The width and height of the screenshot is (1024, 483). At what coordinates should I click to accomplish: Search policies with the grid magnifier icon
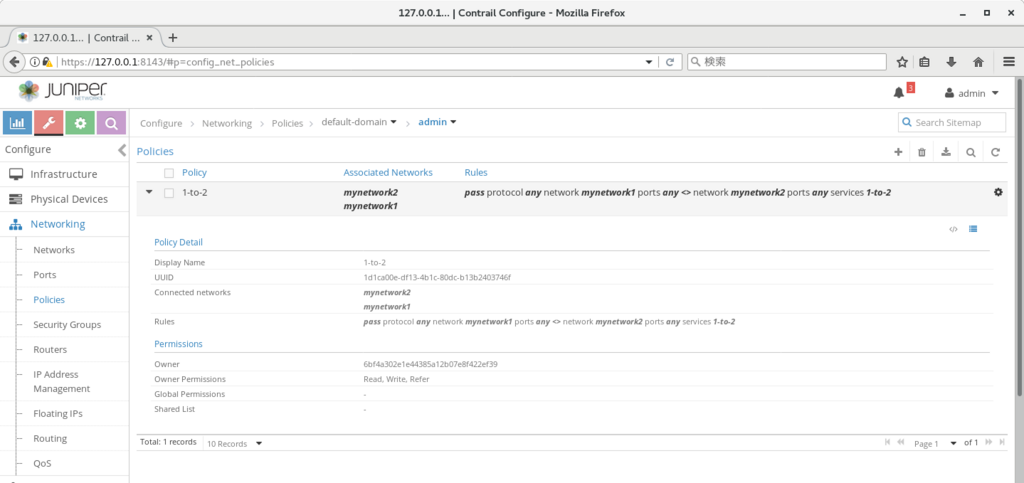(971, 152)
